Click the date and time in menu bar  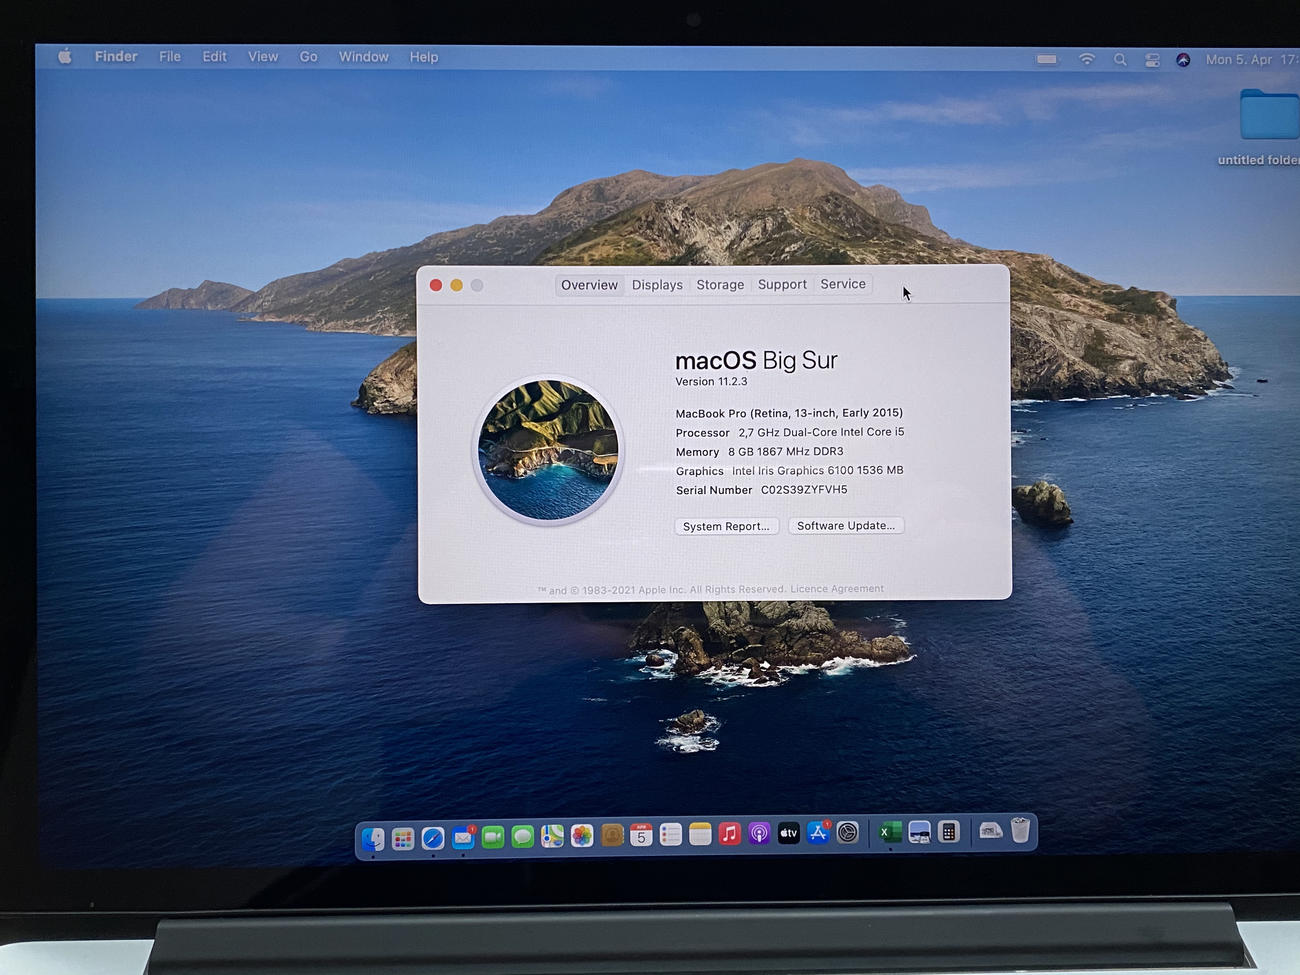1252,60
